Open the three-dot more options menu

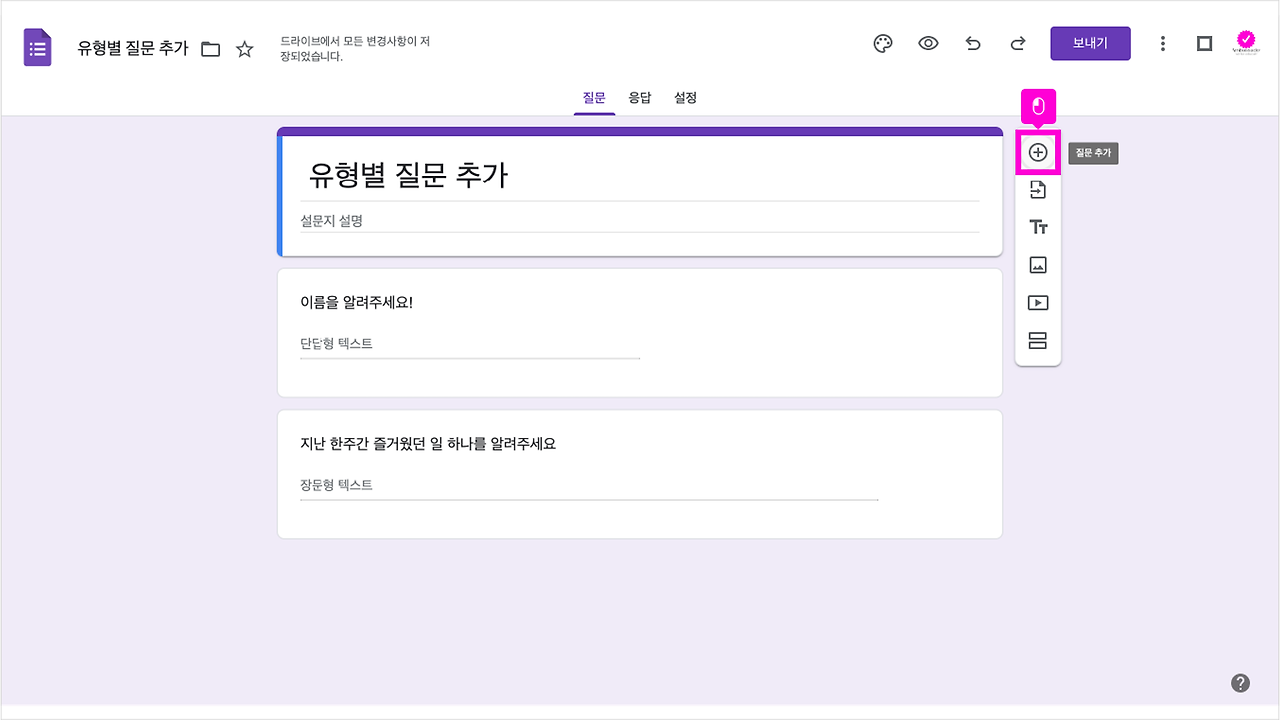point(1162,43)
